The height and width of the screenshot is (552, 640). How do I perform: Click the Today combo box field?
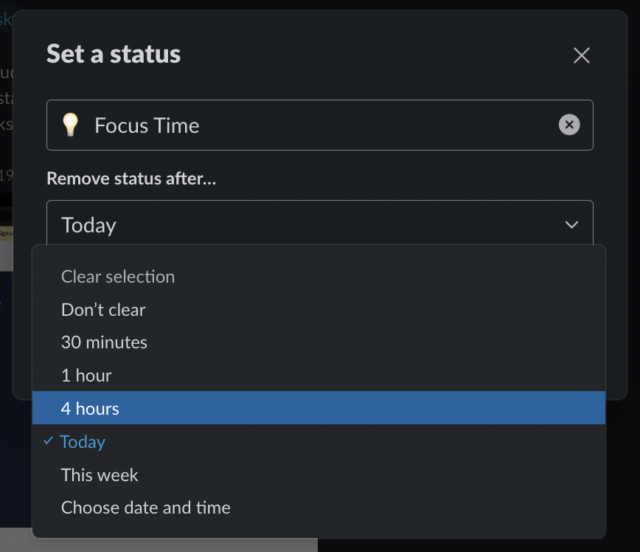(x=300, y=225)
